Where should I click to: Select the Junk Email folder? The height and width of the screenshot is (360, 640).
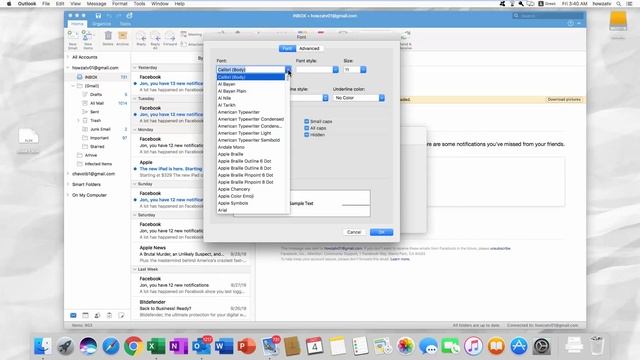[x=100, y=129]
